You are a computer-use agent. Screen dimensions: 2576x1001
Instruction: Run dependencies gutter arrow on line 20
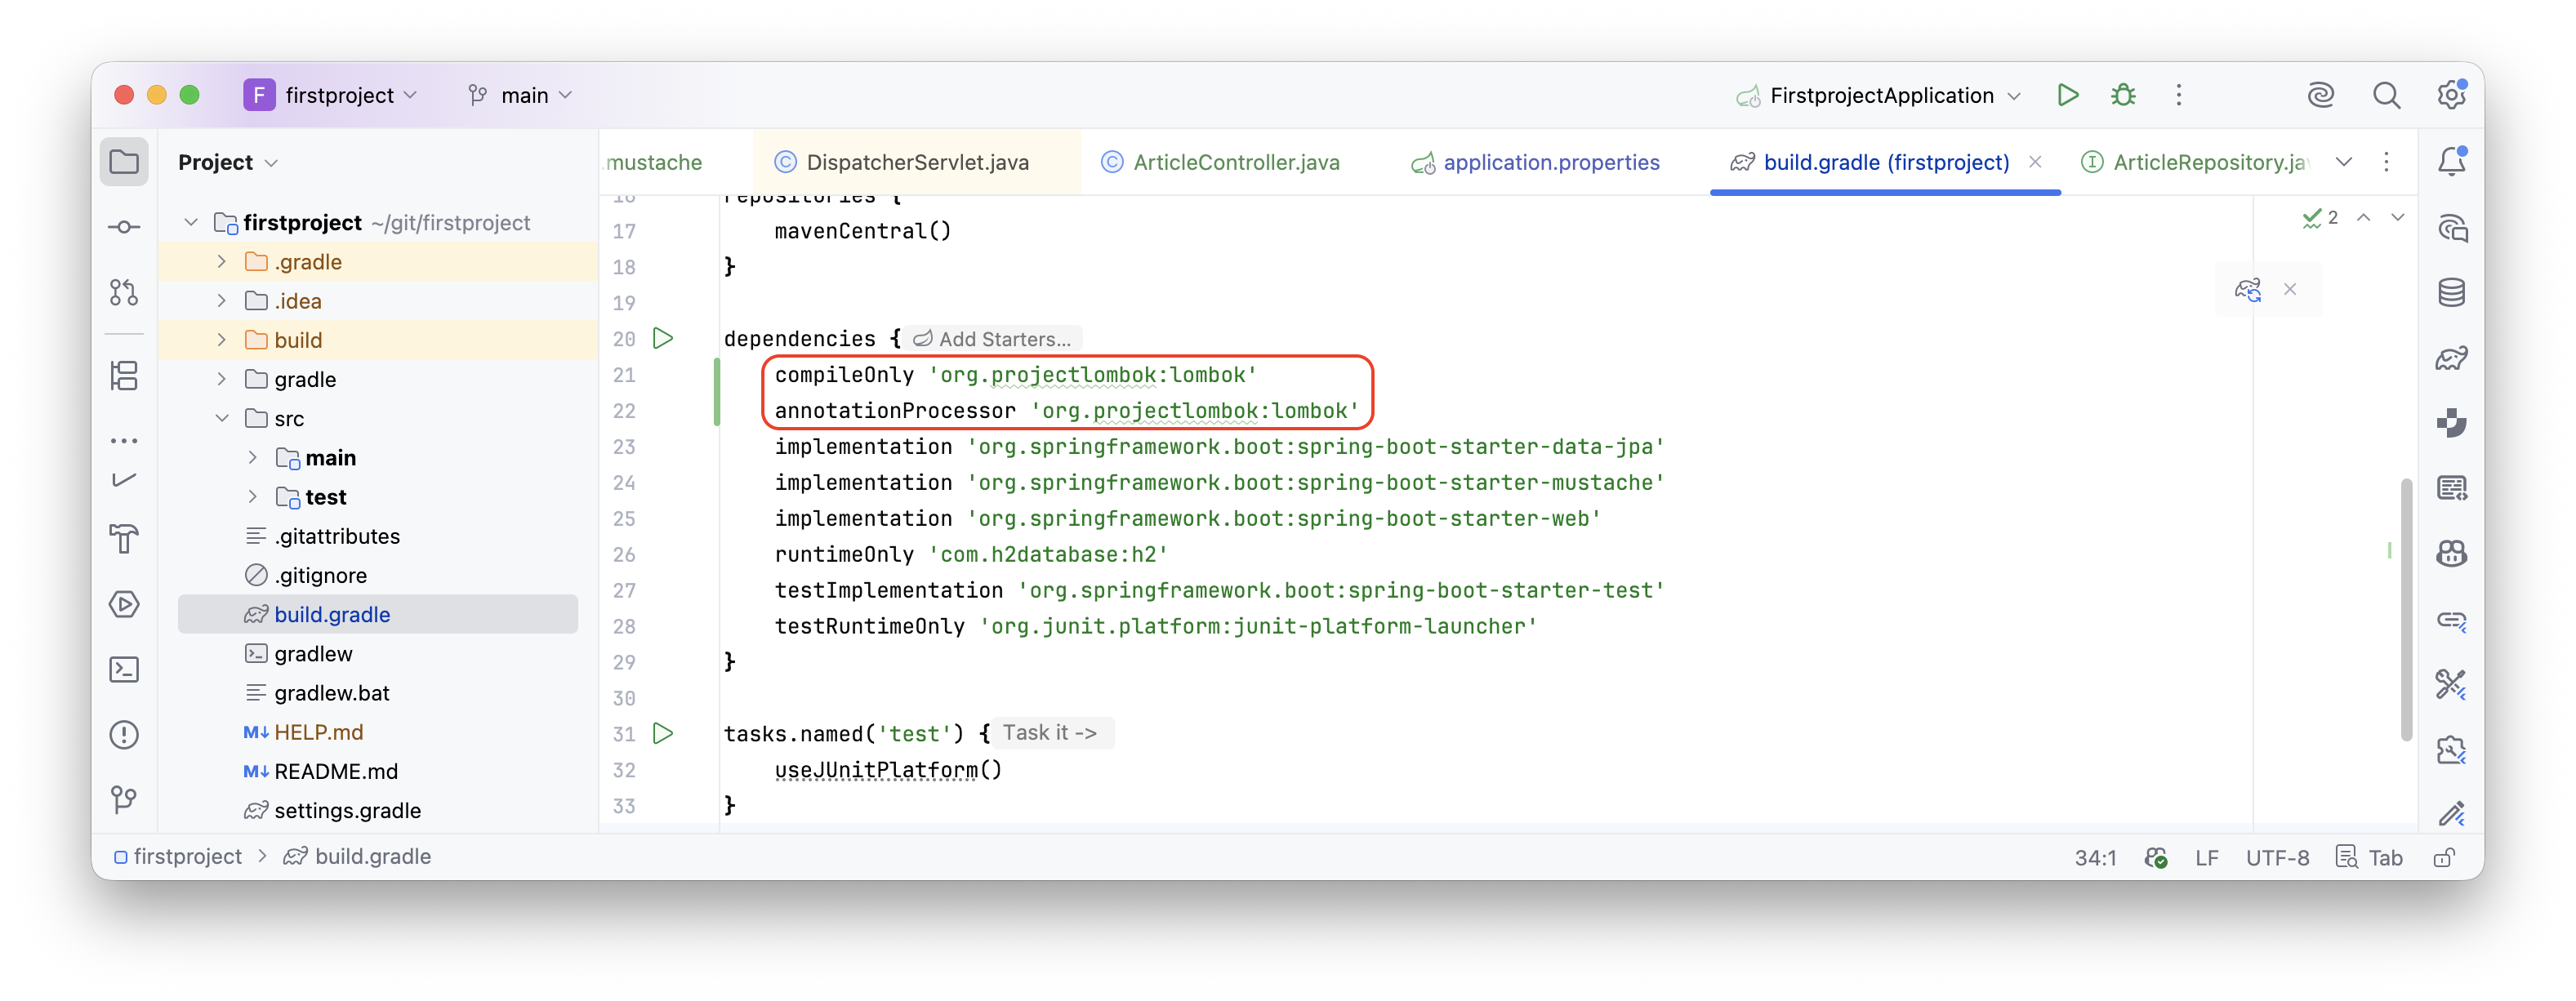pyautogui.click(x=663, y=338)
